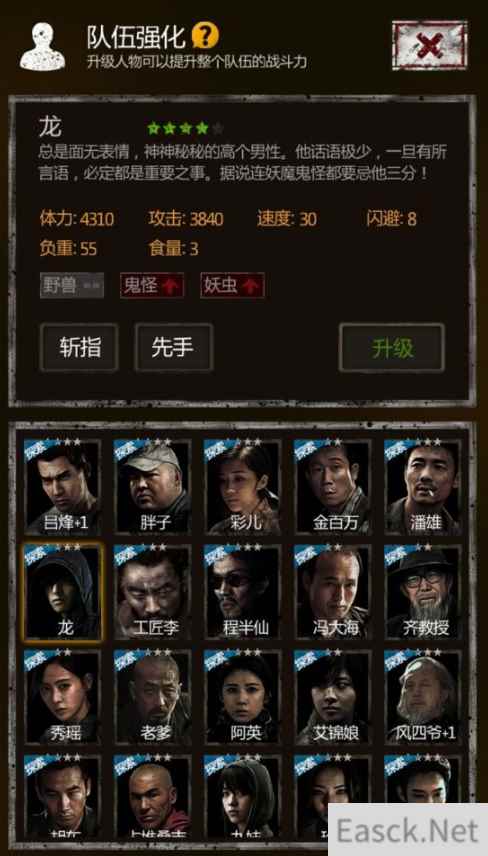Close the team upgrade panel
Viewport: 488px width, 856px height.
pyautogui.click(x=430, y=45)
